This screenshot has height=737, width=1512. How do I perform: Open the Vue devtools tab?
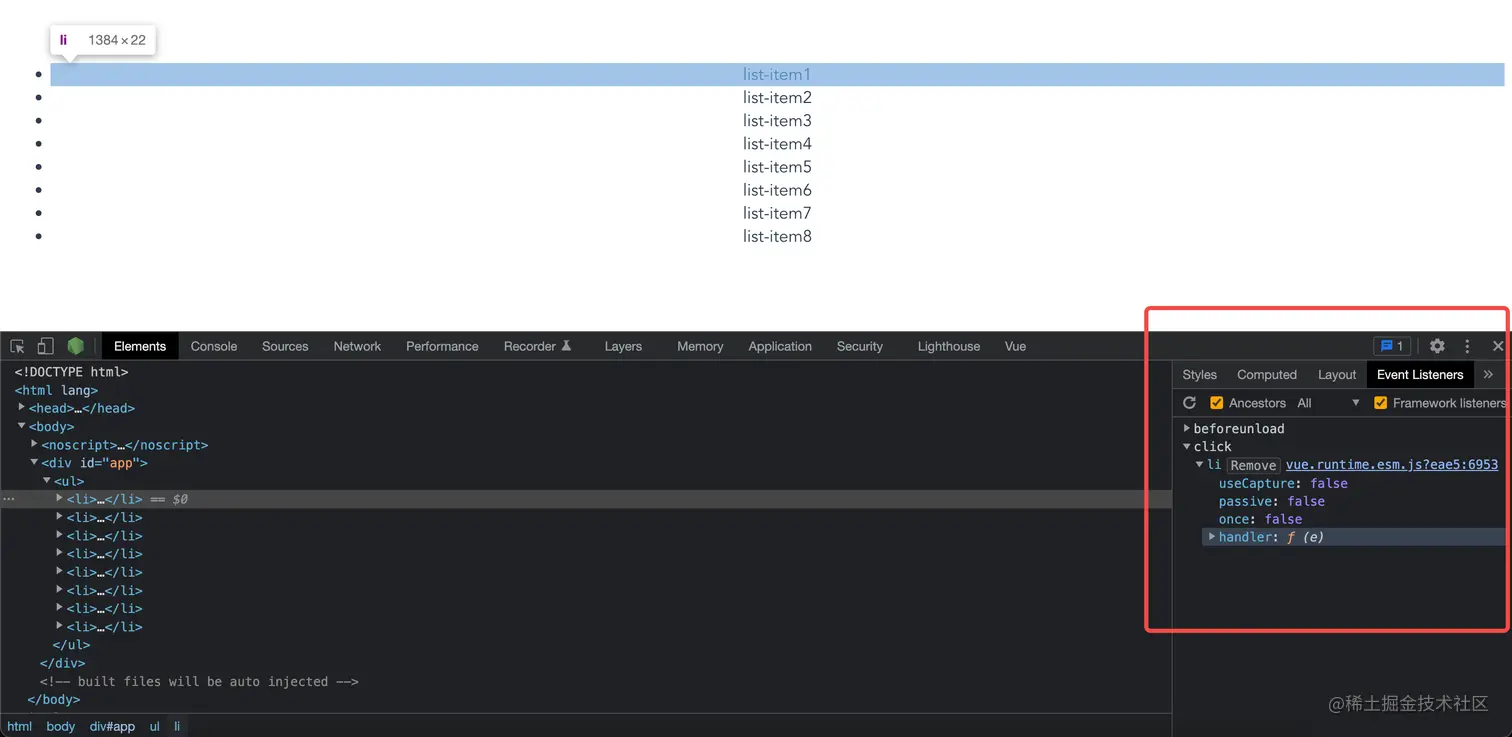[1015, 346]
